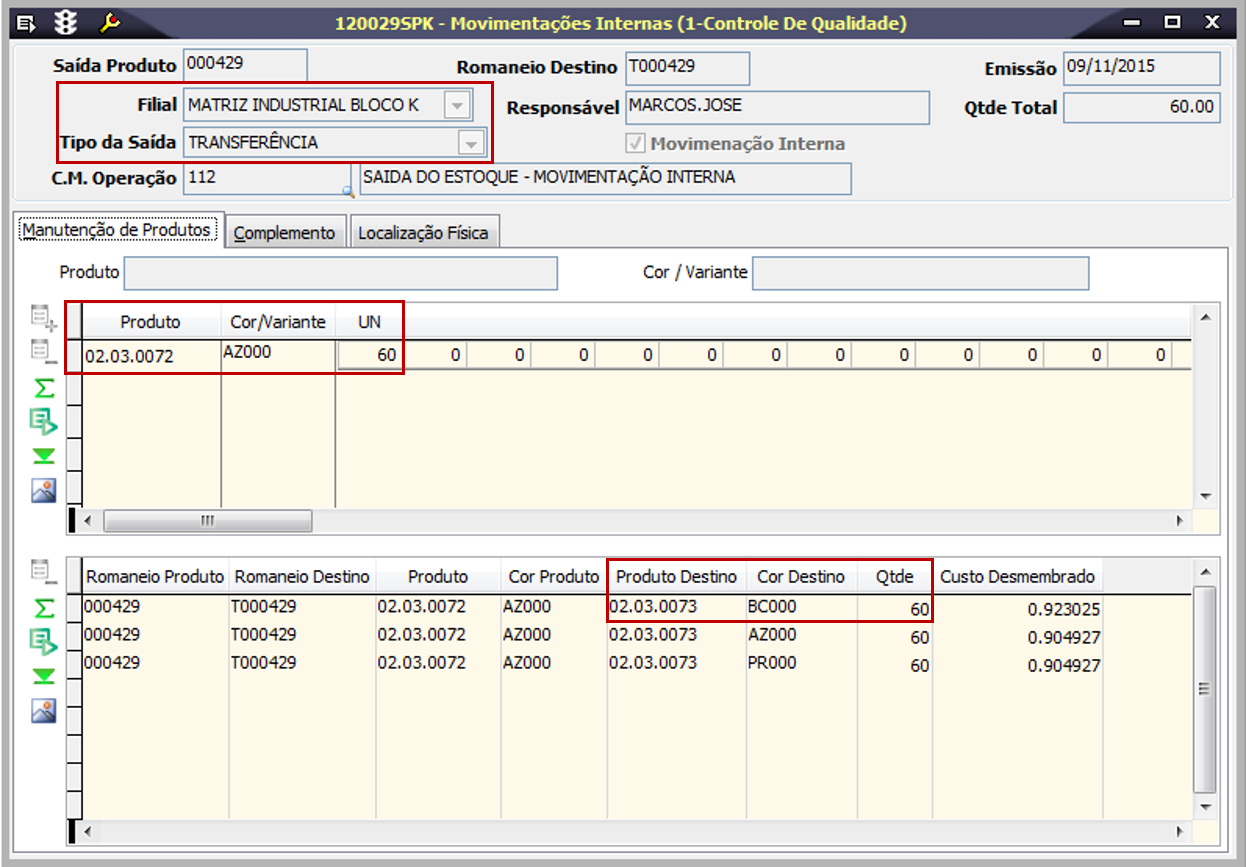Click the traffic light icon in title bar
Image resolution: width=1246 pixels, height=867 pixels.
point(67,22)
